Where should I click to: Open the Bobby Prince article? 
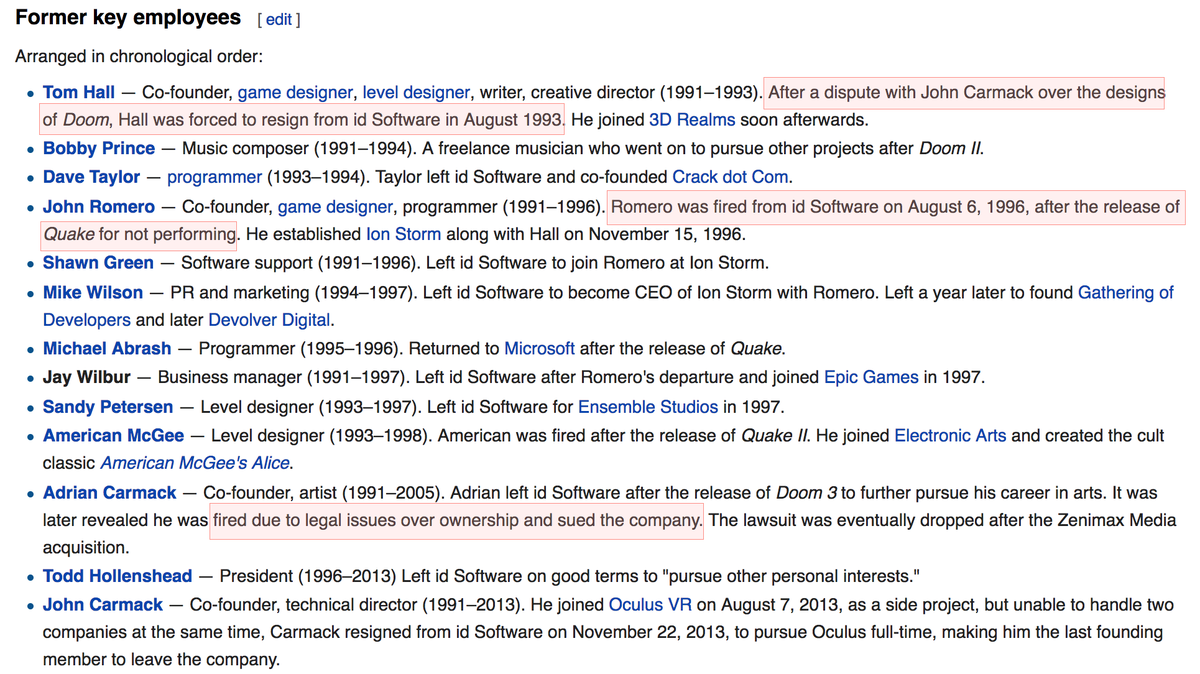coord(99,148)
